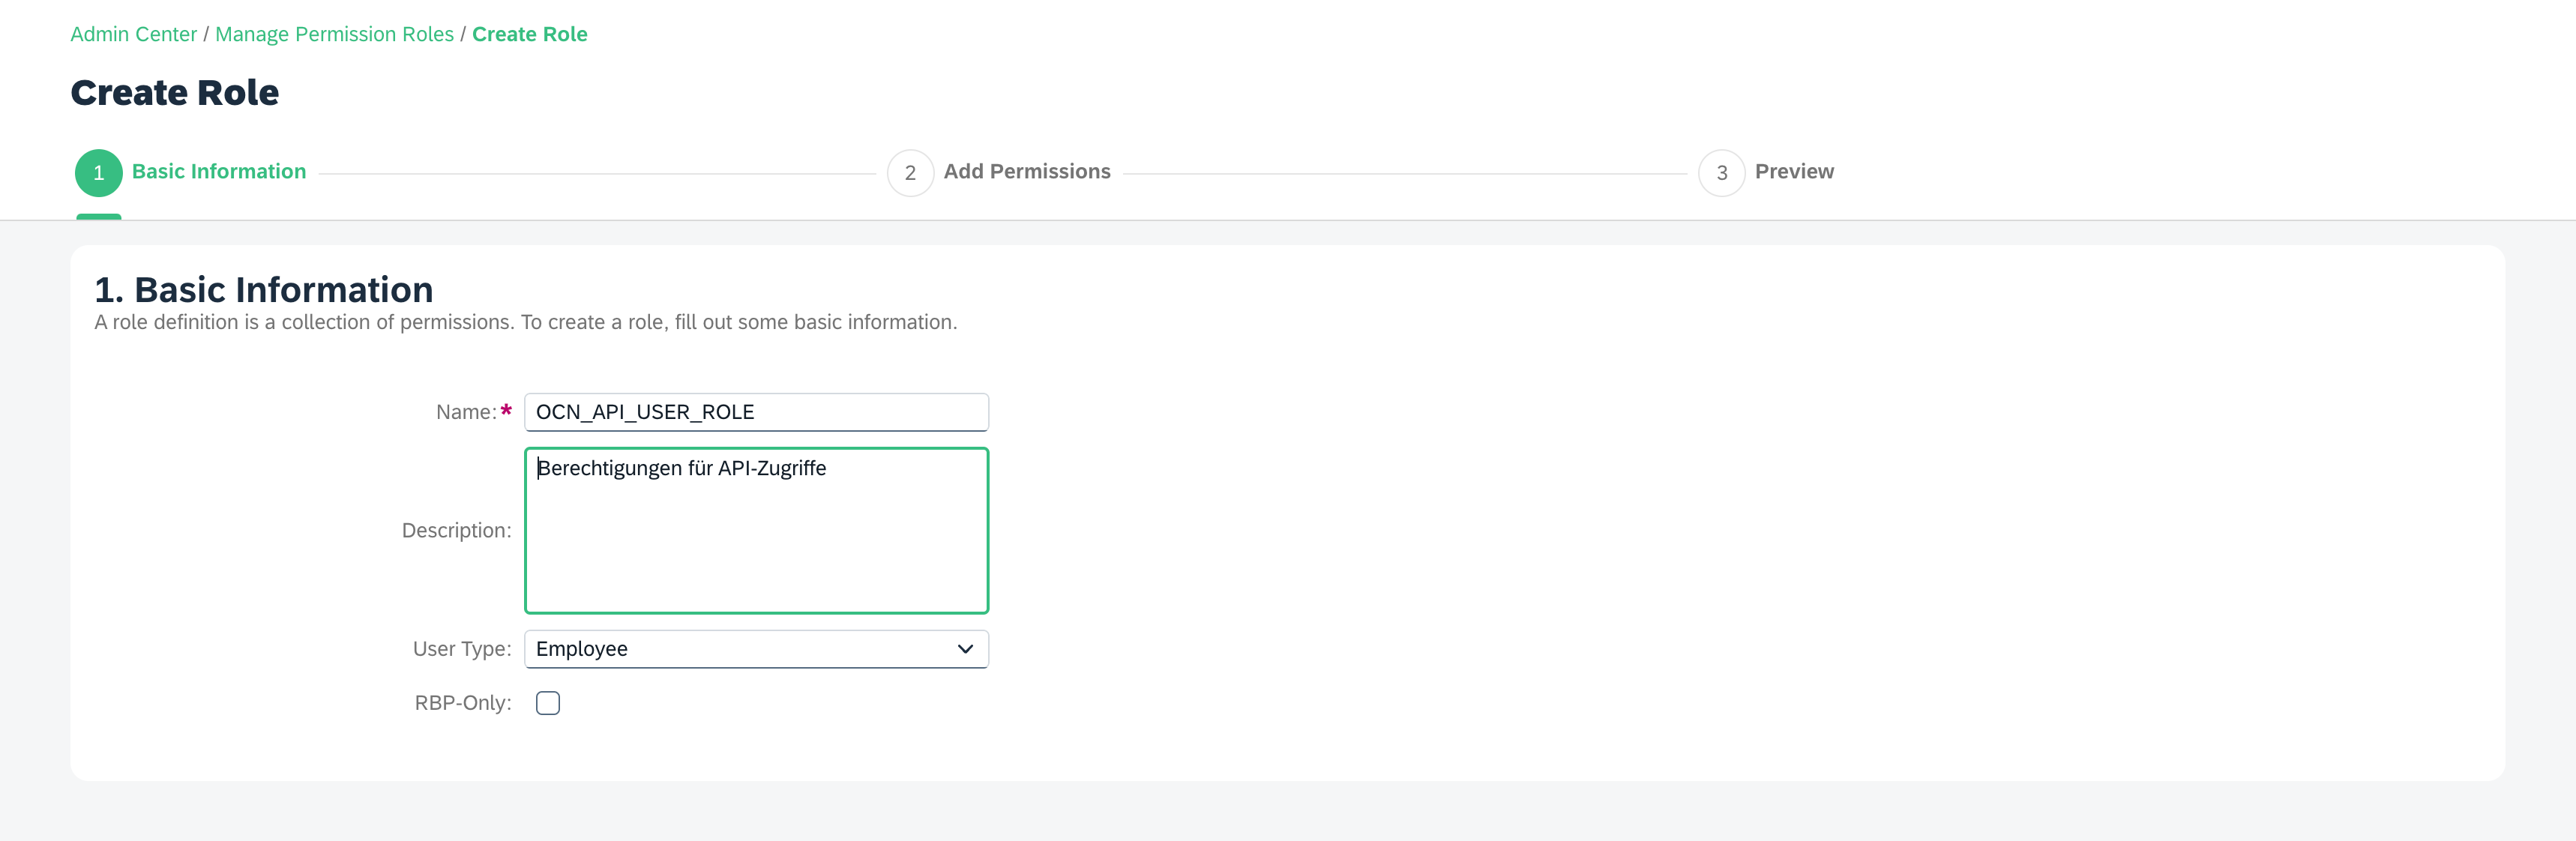Open the Employee User Type combo box

coord(740,649)
